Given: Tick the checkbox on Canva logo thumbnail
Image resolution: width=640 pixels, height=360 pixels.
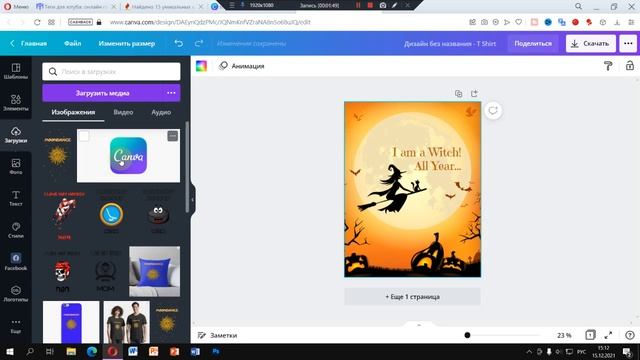Looking at the screenshot, I should pyautogui.click(x=84, y=136).
